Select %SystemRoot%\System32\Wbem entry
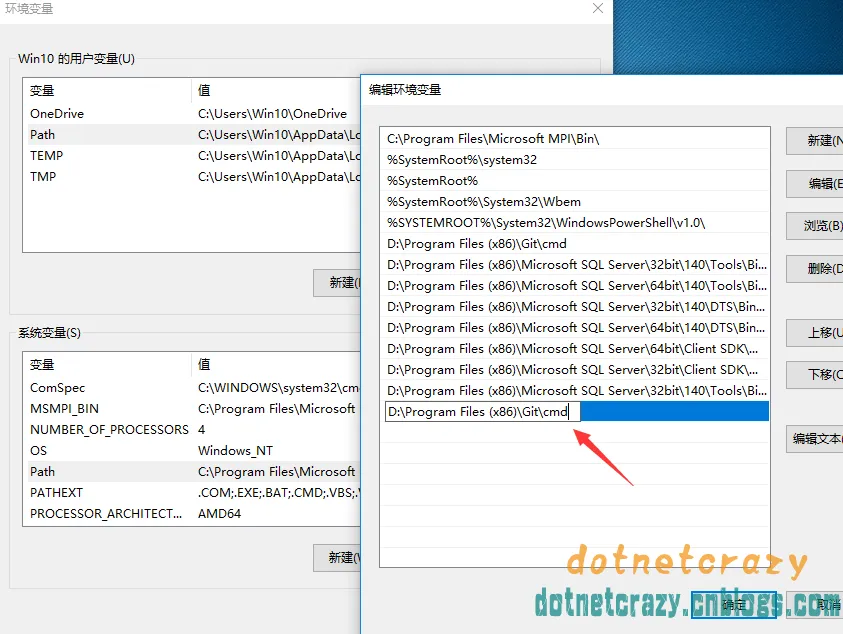This screenshot has width=843, height=634. [575, 202]
